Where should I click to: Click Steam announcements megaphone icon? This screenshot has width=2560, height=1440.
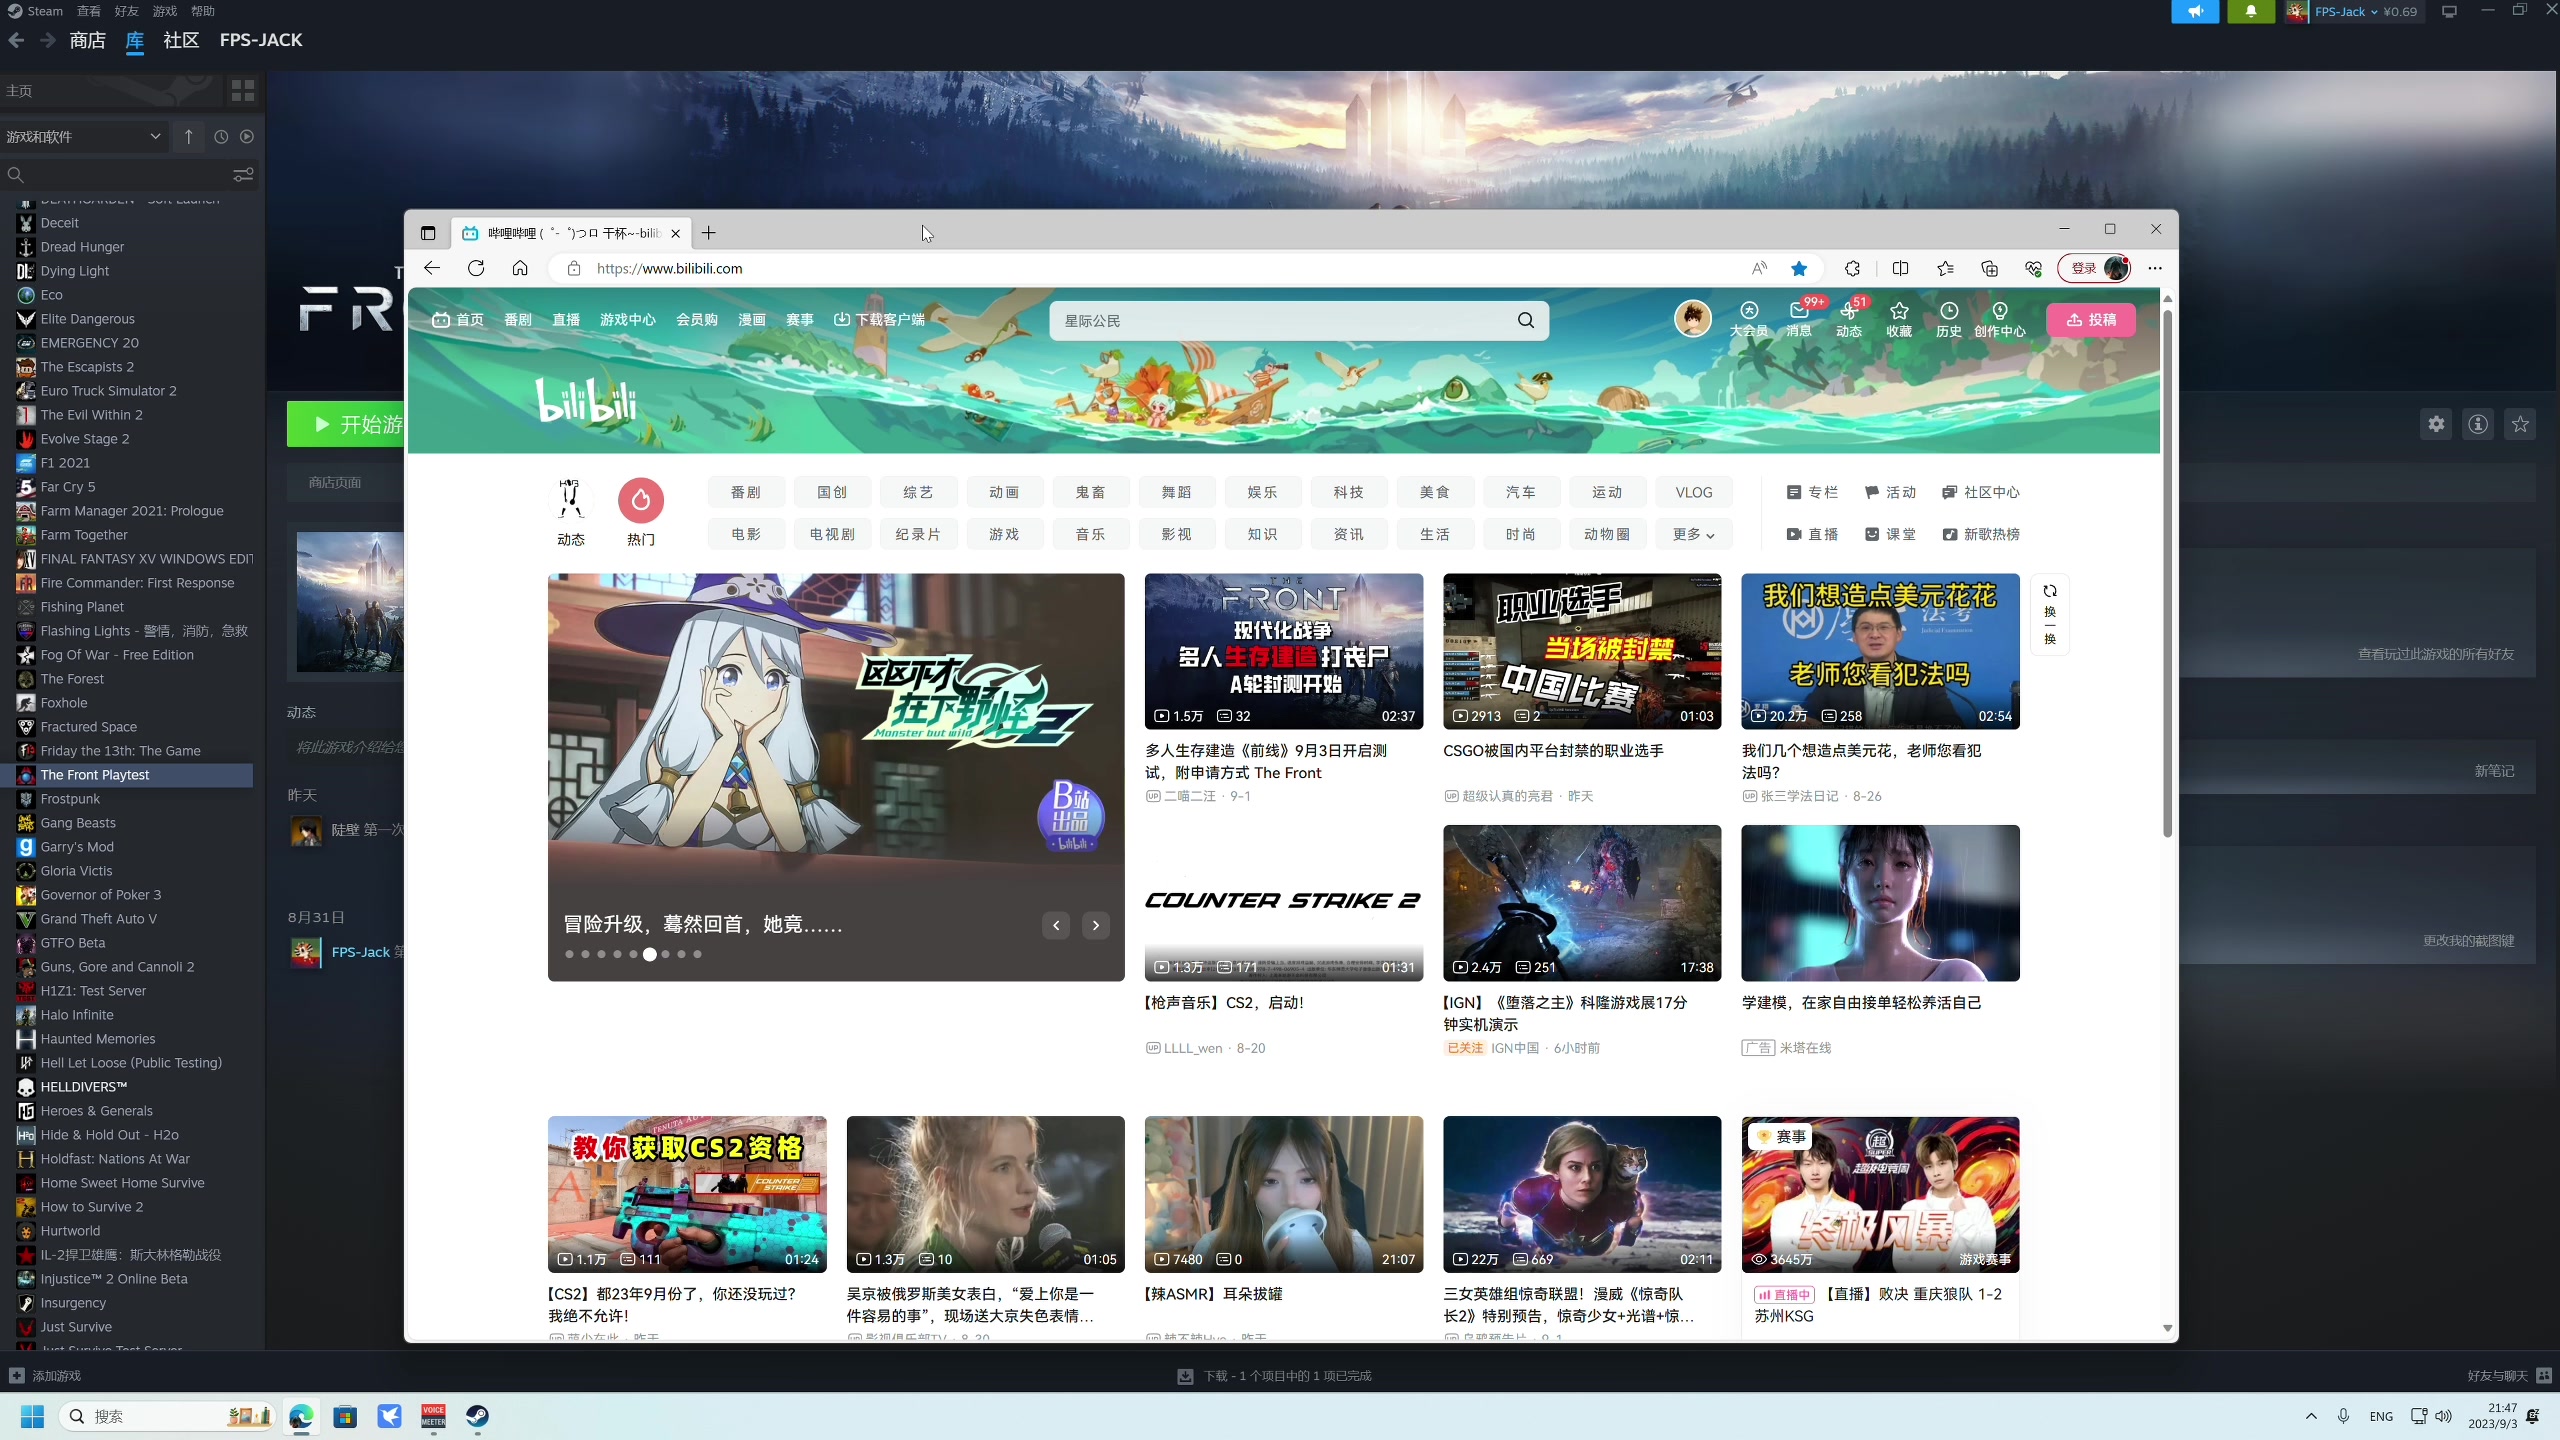click(2195, 12)
